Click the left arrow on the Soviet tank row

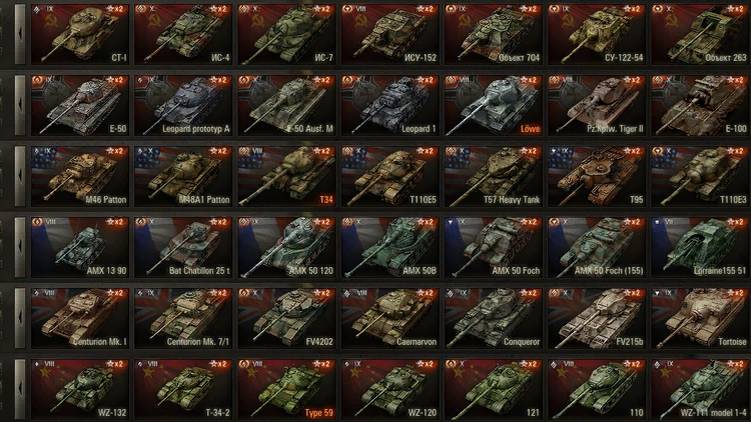pos(20,34)
